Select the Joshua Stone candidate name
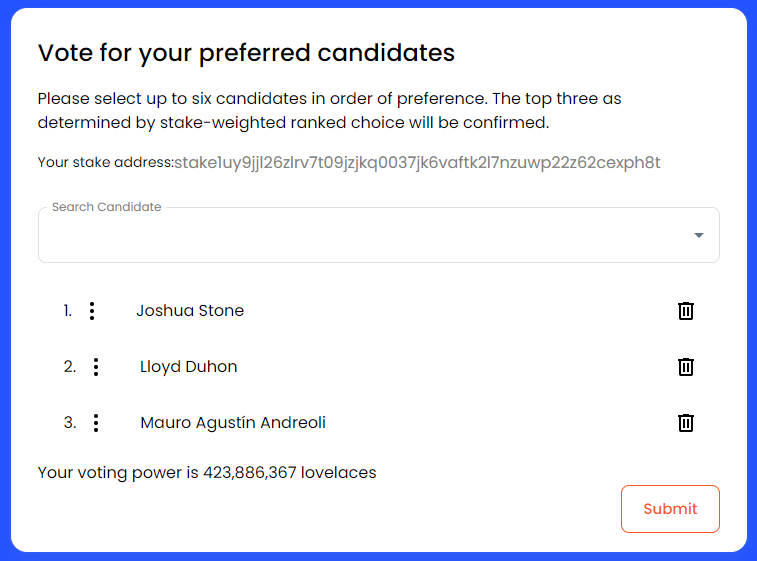 [190, 311]
